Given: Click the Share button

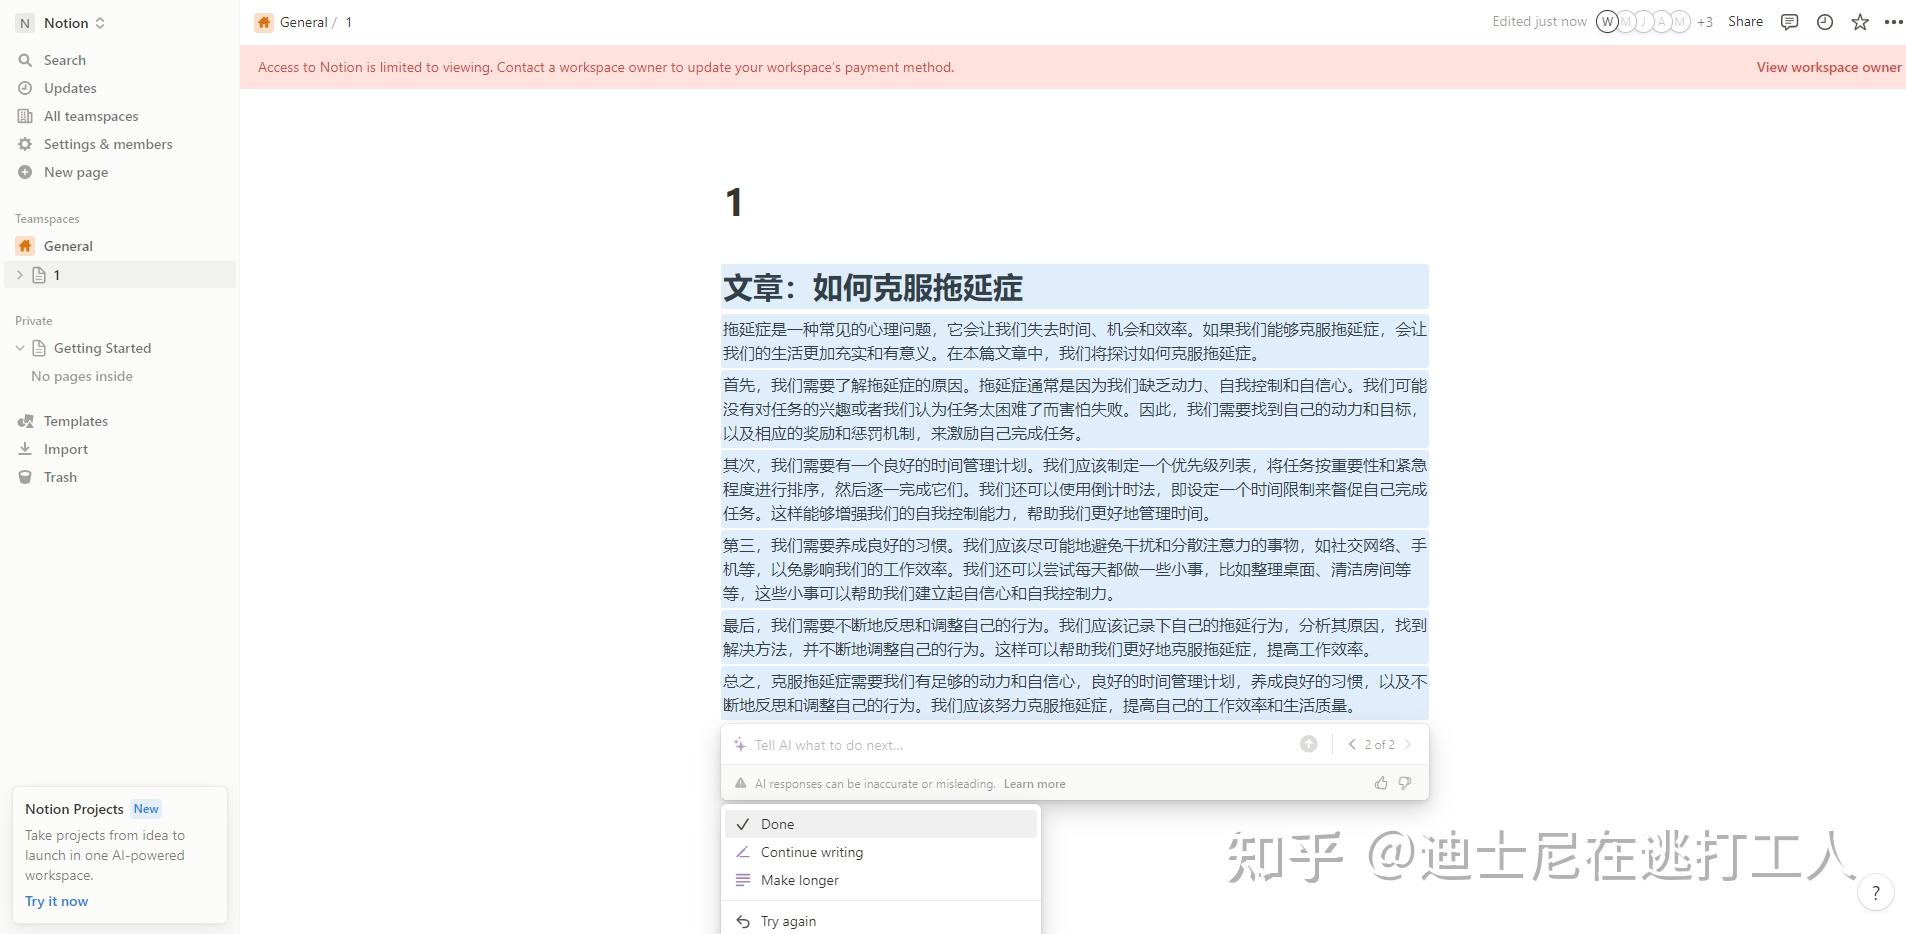Looking at the screenshot, I should pos(1745,21).
